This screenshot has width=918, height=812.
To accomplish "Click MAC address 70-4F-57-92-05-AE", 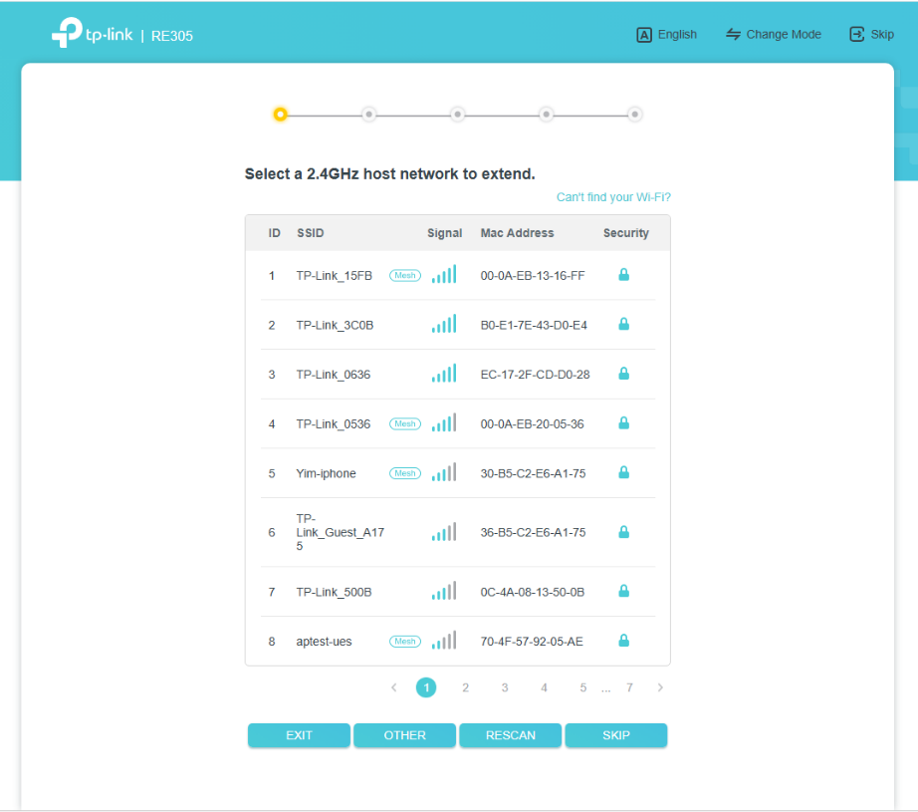I will (532, 642).
